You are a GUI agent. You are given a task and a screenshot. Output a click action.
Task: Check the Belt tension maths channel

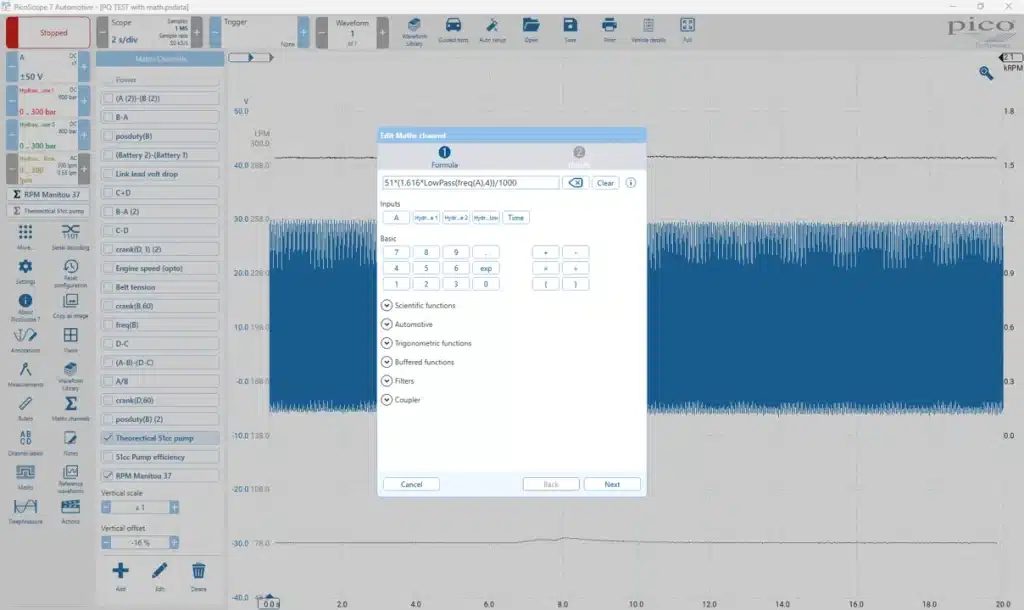[108, 287]
